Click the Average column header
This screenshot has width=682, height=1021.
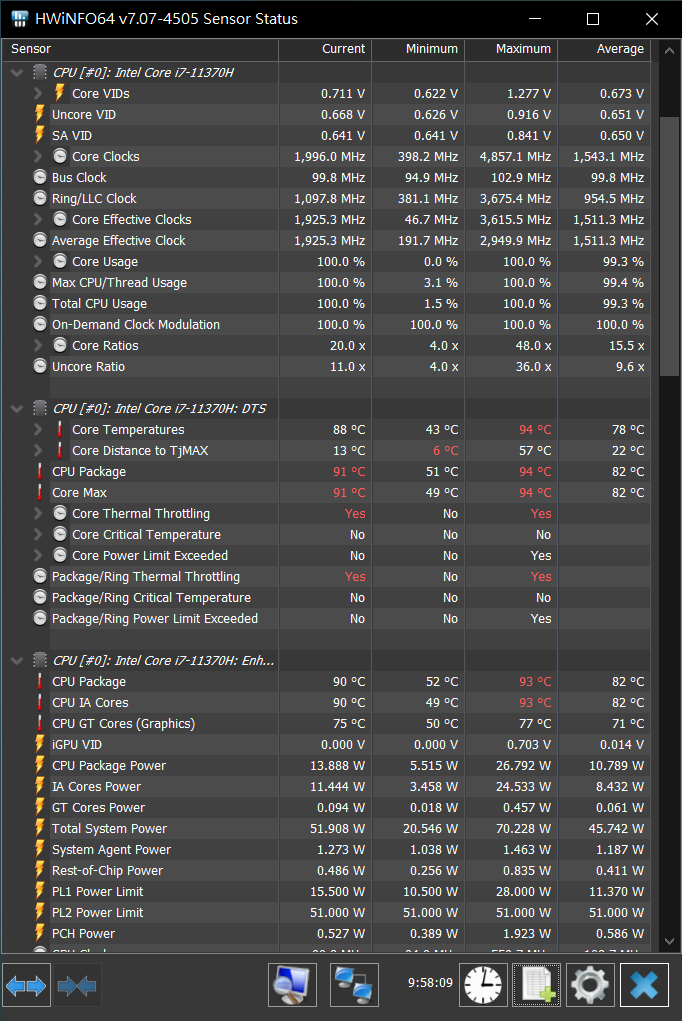click(x=604, y=49)
